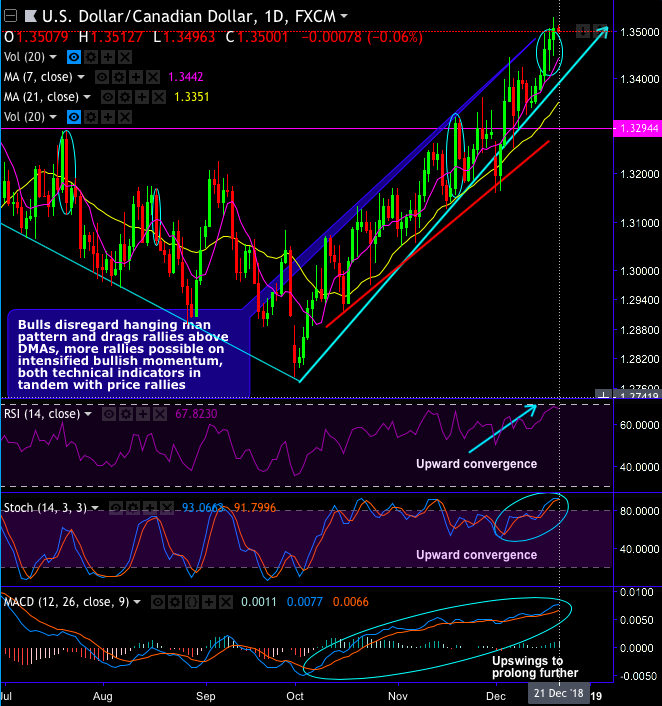Click the RSI (14, close) indicator label

[x=42, y=414]
